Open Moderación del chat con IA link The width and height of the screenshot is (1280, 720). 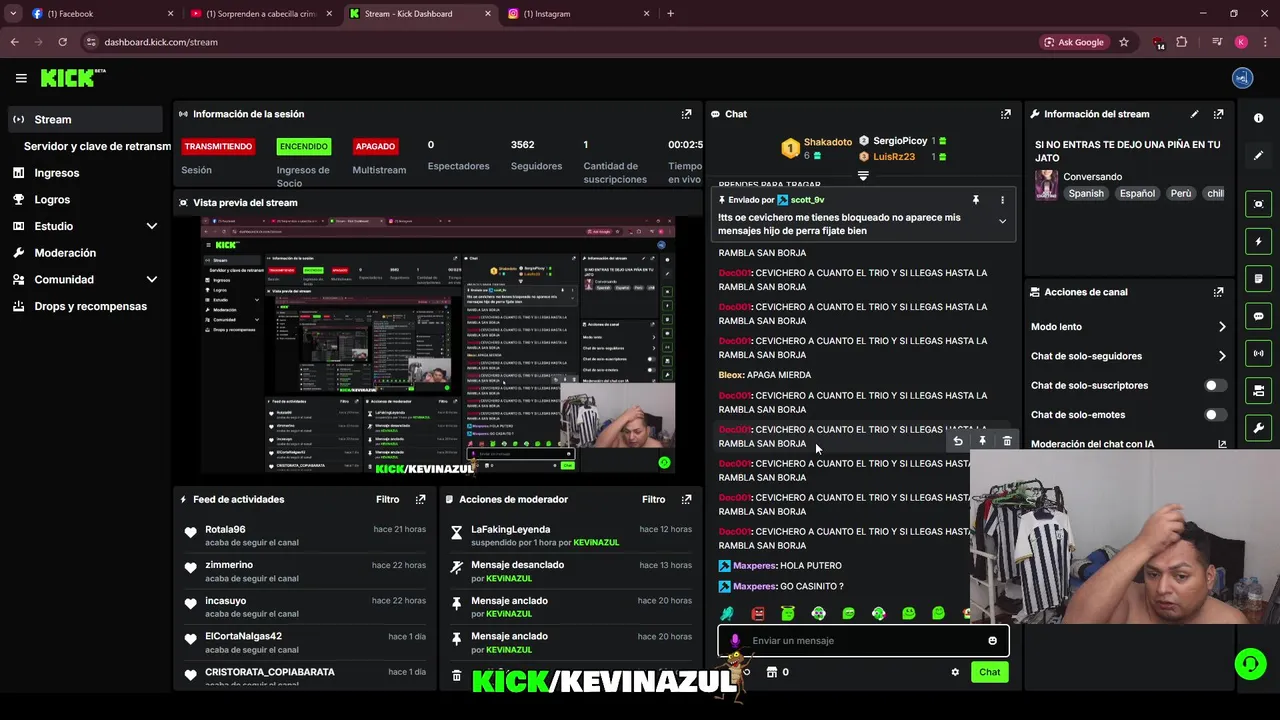point(1129,444)
